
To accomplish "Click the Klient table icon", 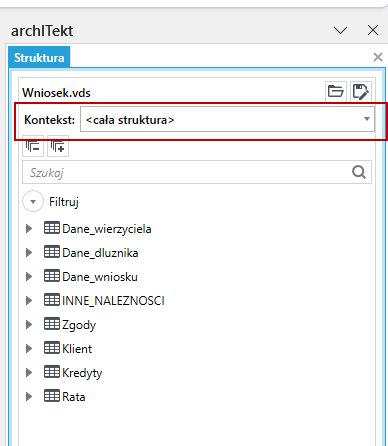I will point(52,348).
